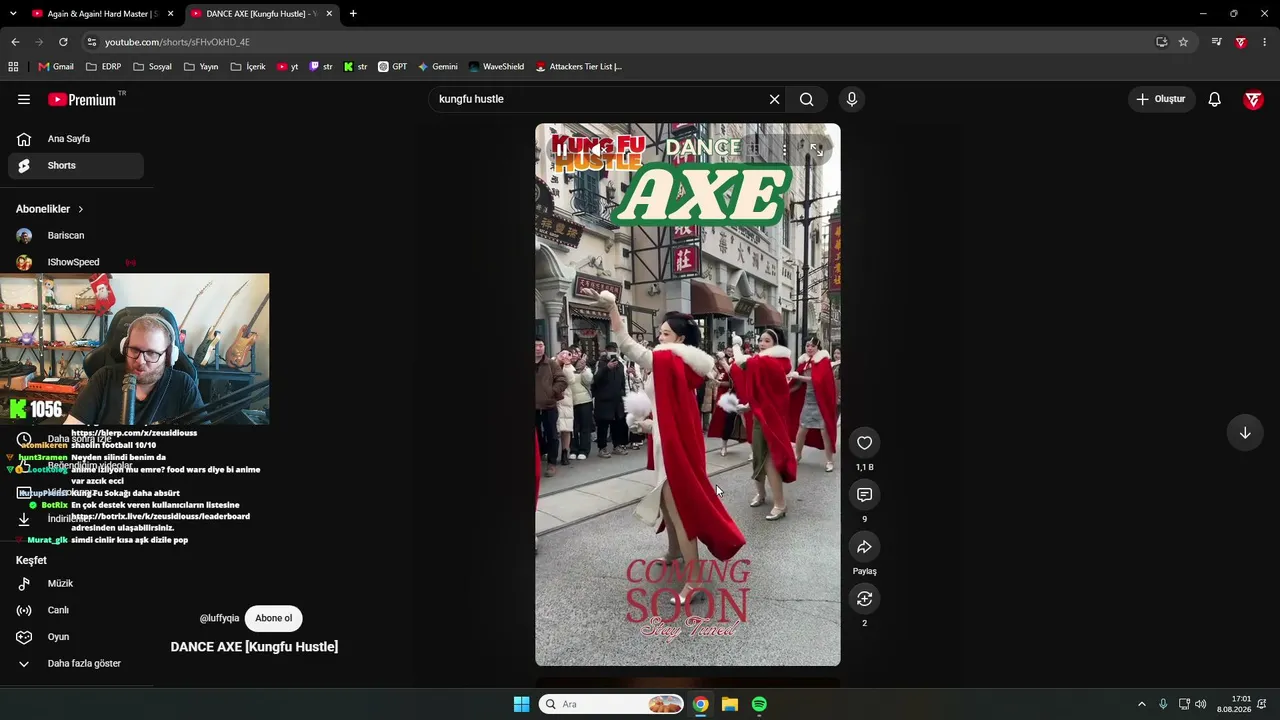The width and height of the screenshot is (1280, 720).
Task: Open the Chrome apps grid shortcut
Action: point(13,67)
